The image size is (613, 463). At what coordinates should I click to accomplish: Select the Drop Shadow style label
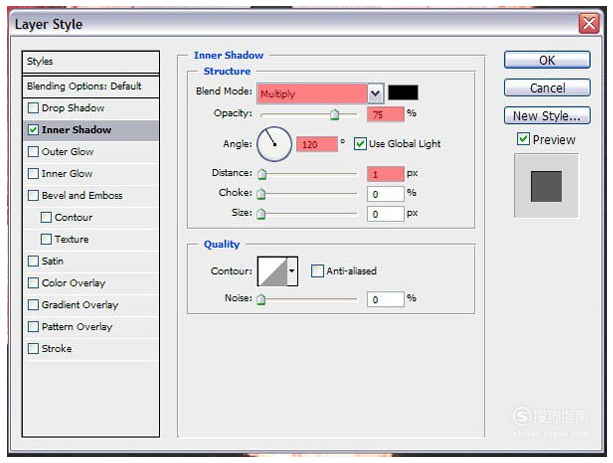click(x=73, y=108)
